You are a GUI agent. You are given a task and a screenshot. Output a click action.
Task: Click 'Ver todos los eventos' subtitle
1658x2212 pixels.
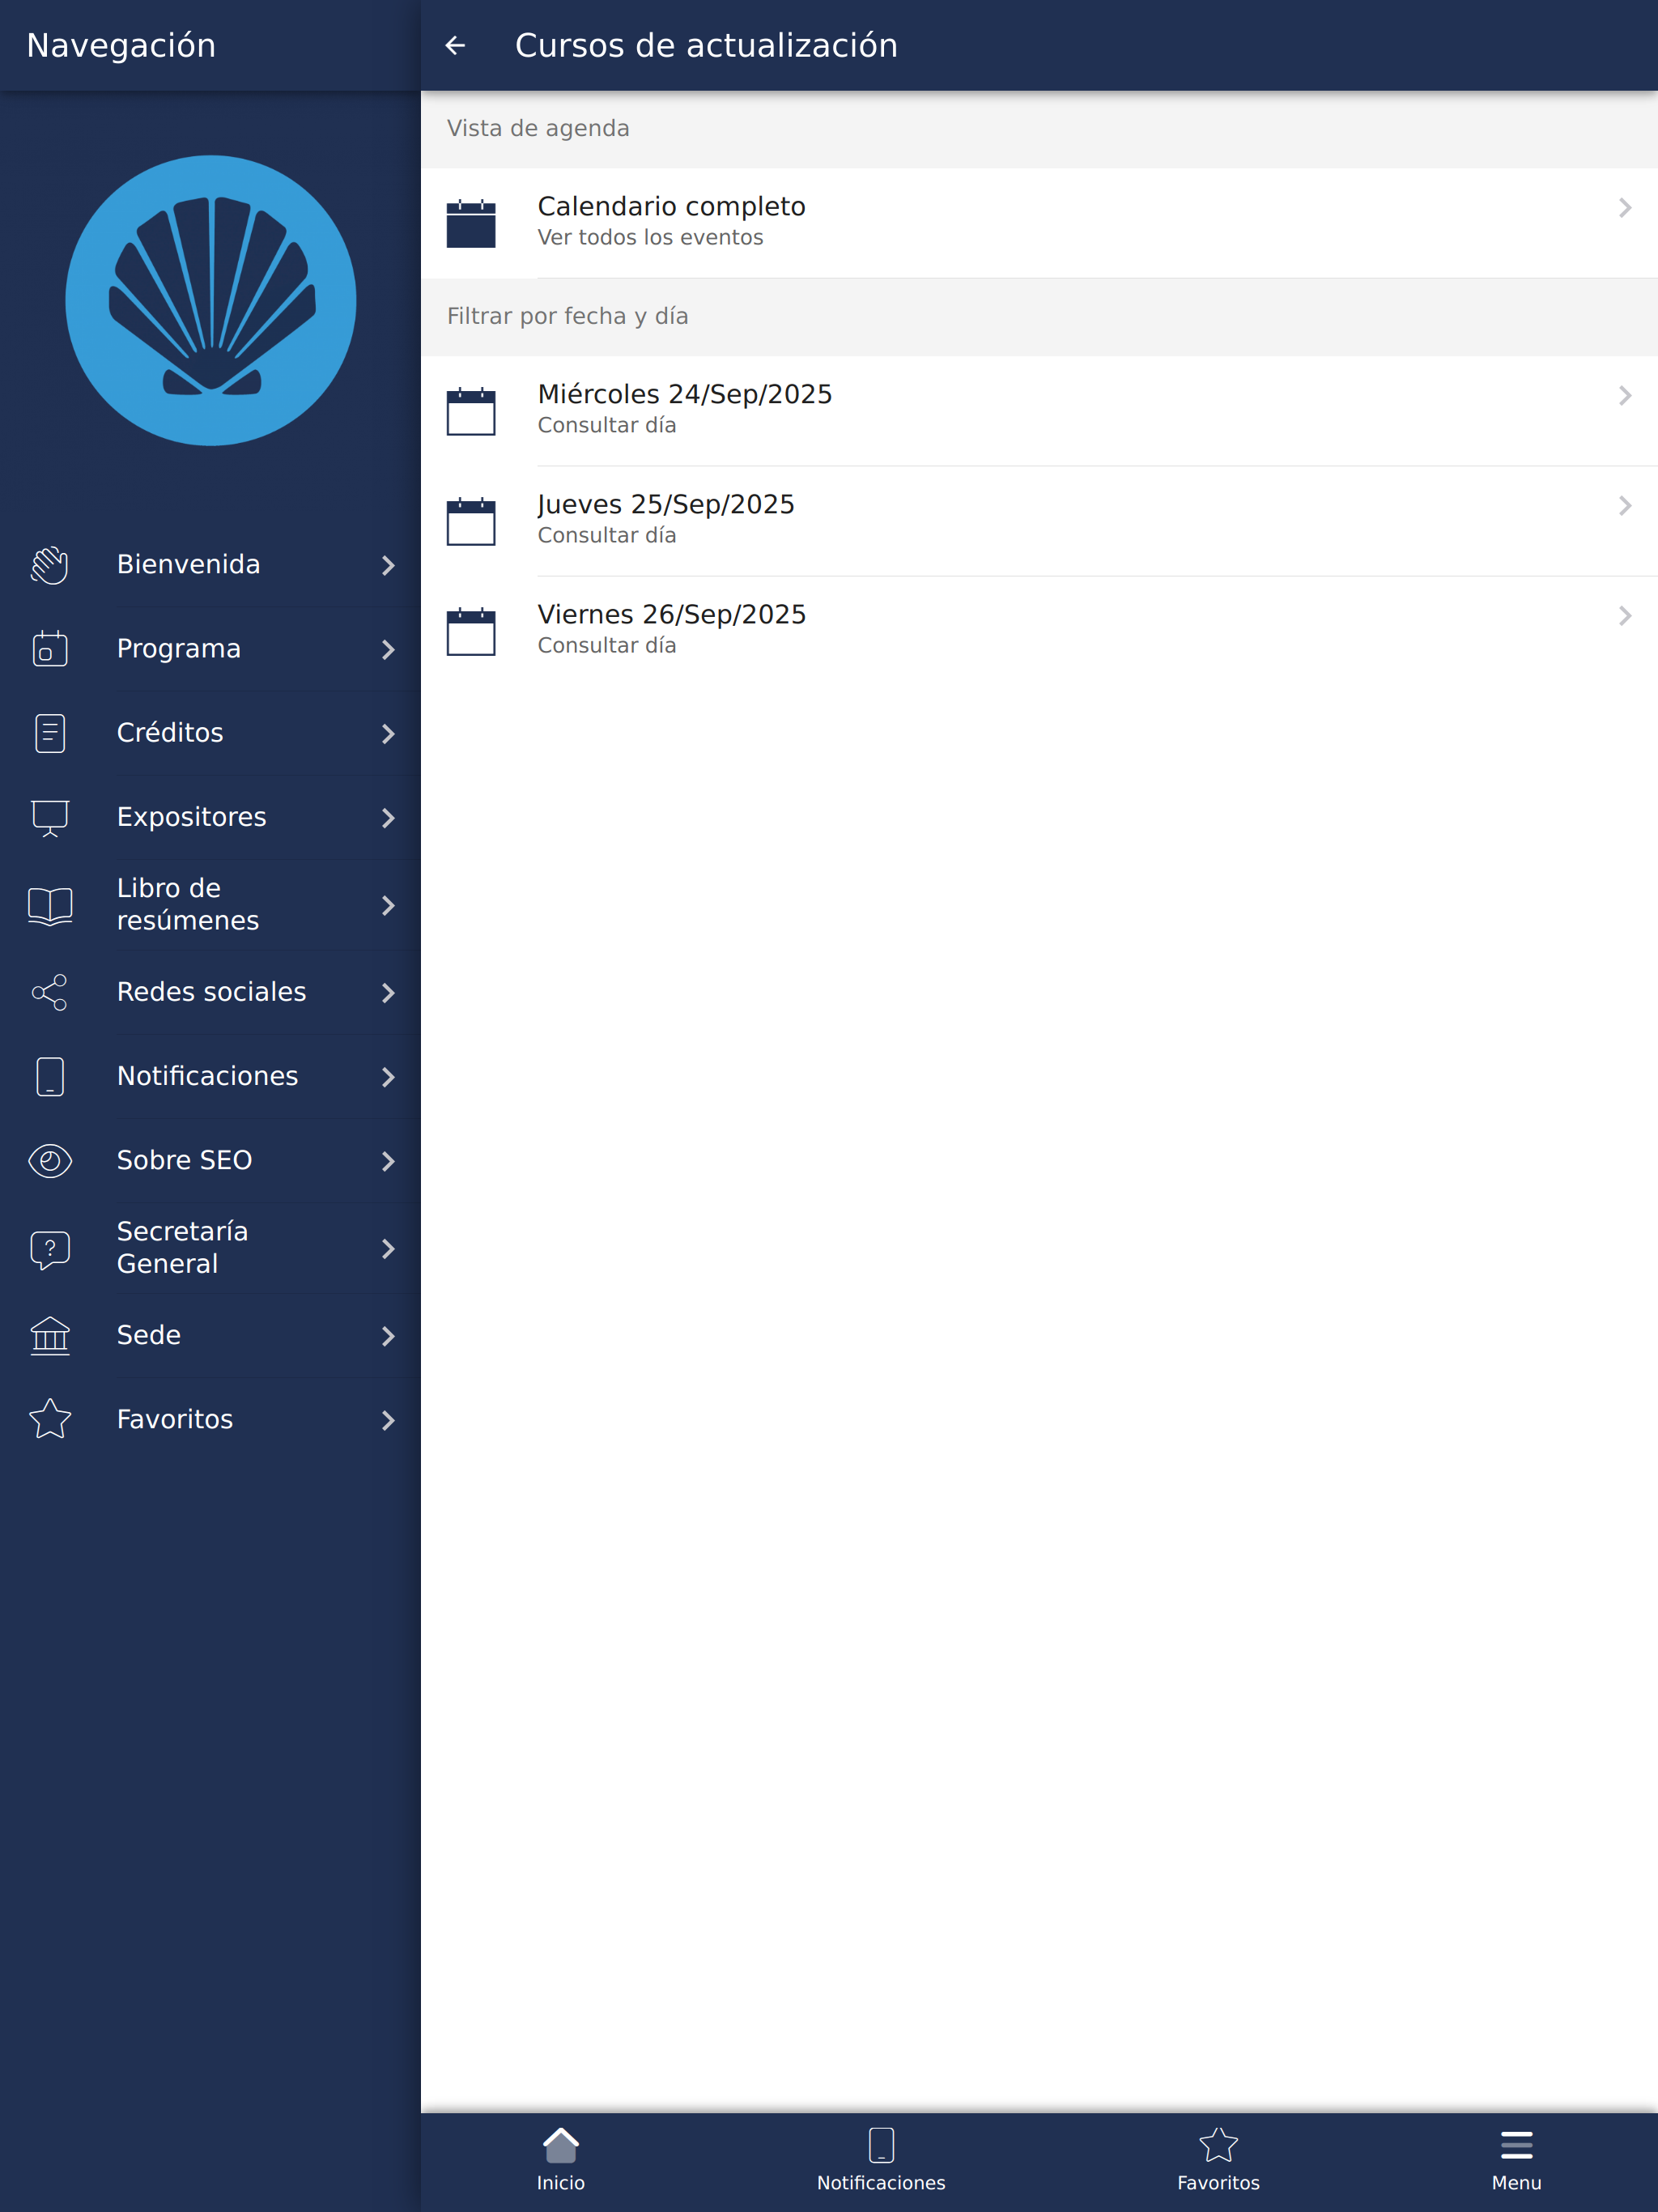tap(650, 238)
